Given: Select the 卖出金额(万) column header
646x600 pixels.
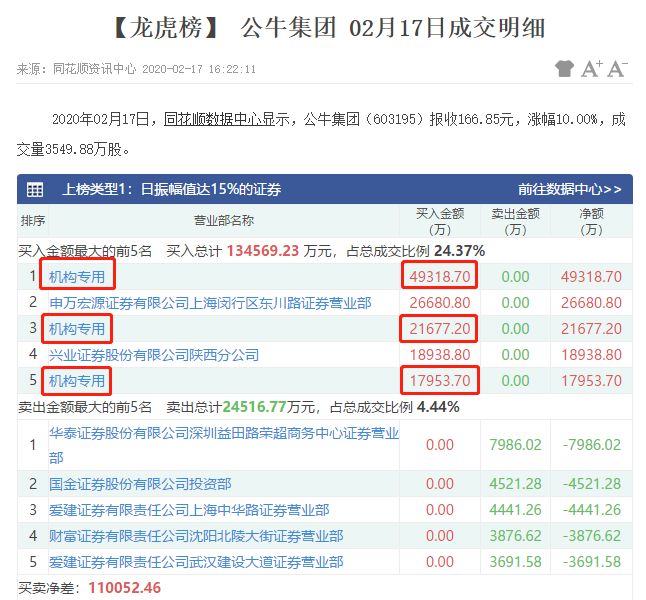Looking at the screenshot, I should (x=515, y=221).
